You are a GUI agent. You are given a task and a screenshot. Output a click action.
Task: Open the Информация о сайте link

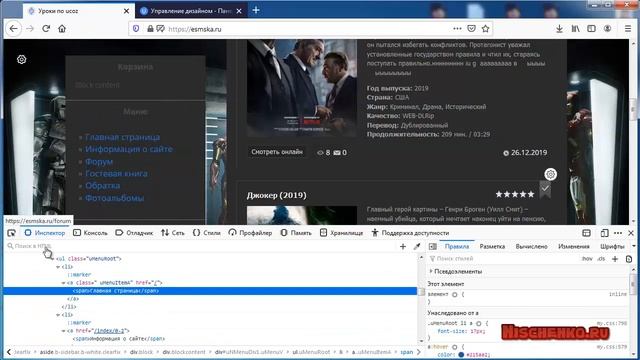[129, 149]
